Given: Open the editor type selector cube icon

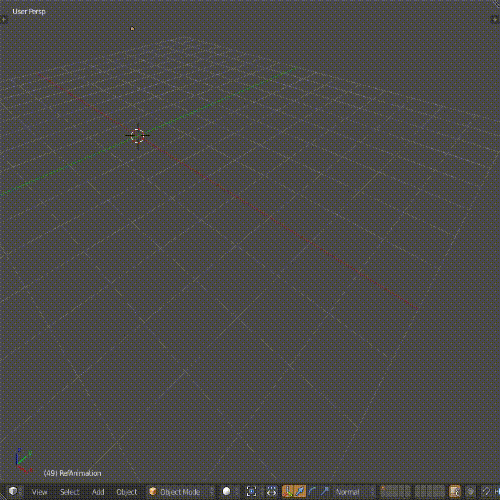Looking at the screenshot, I should tap(15, 491).
